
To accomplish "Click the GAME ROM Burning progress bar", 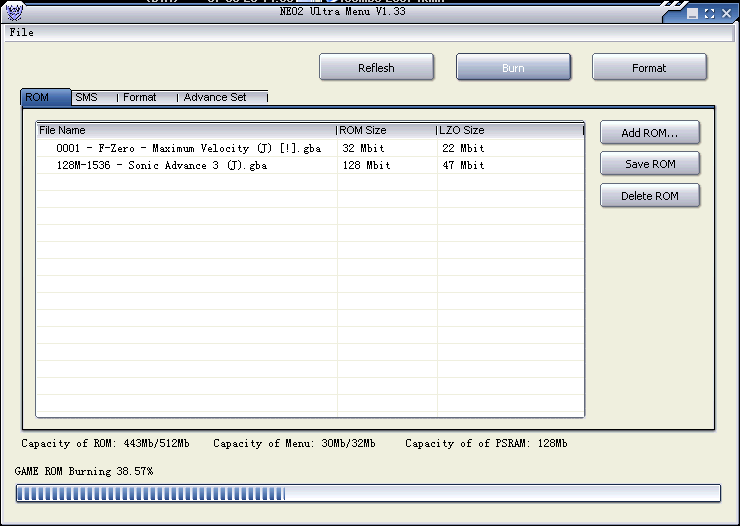I will click(368, 493).
